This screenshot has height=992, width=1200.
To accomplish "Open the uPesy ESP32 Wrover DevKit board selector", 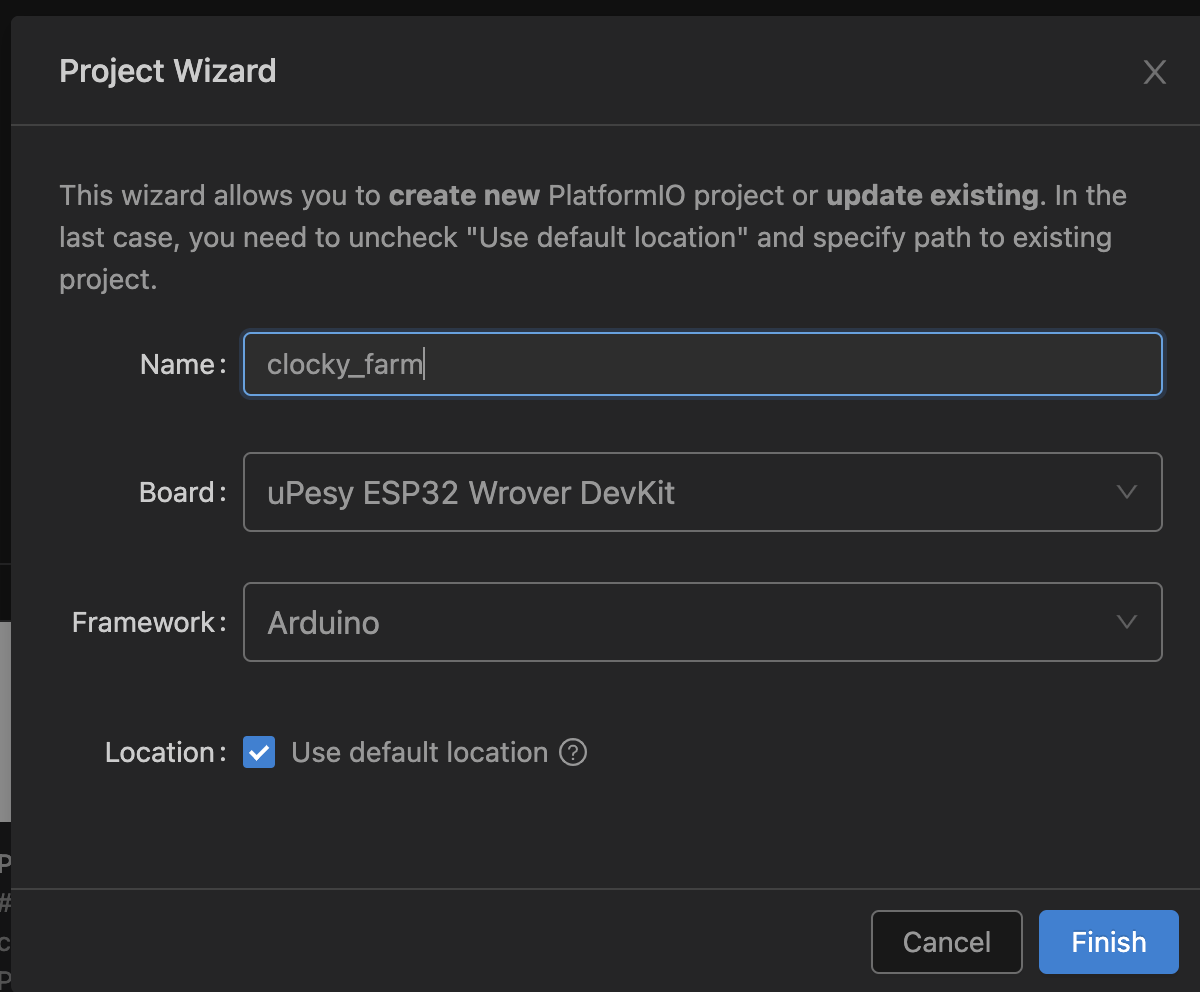I will click(700, 492).
